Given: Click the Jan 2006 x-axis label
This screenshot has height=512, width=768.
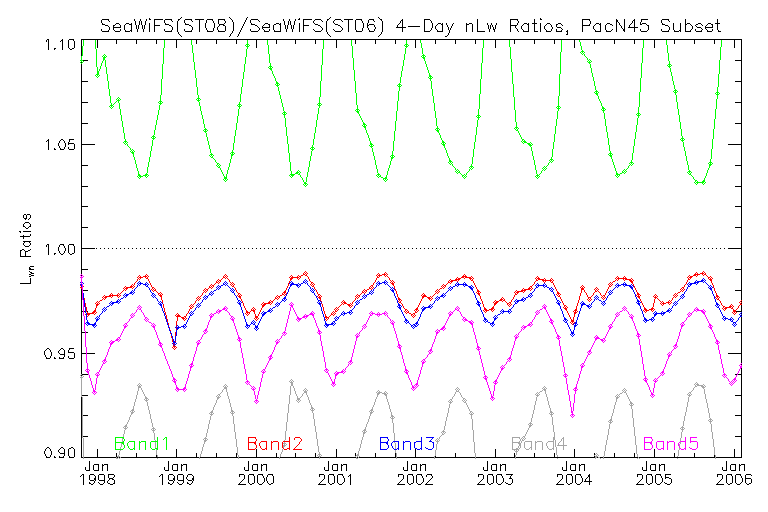Looking at the screenshot, I should tap(734, 473).
